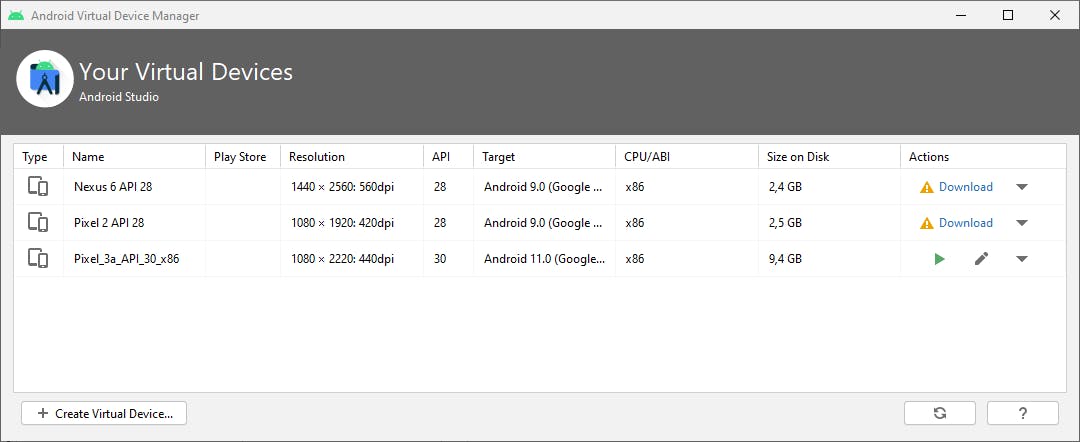
Task: Launch the Pixel_3a_API_30_x86 emulator with play icon
Action: tap(939, 259)
